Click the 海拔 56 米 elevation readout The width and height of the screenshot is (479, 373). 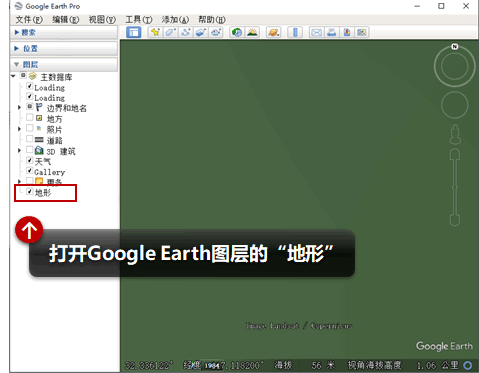(x=305, y=365)
